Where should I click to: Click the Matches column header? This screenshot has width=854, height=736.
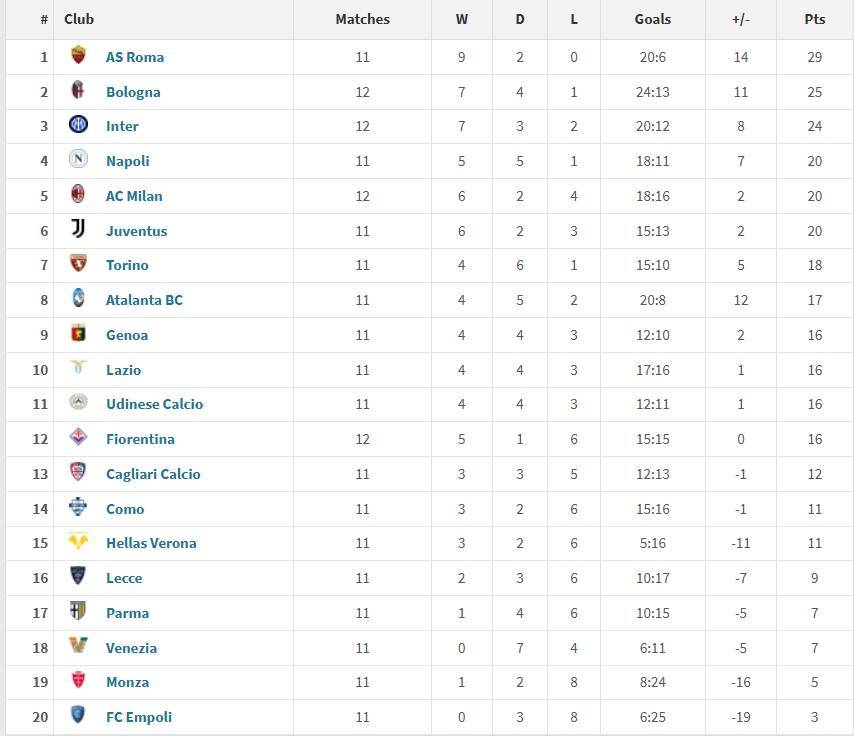pos(362,19)
